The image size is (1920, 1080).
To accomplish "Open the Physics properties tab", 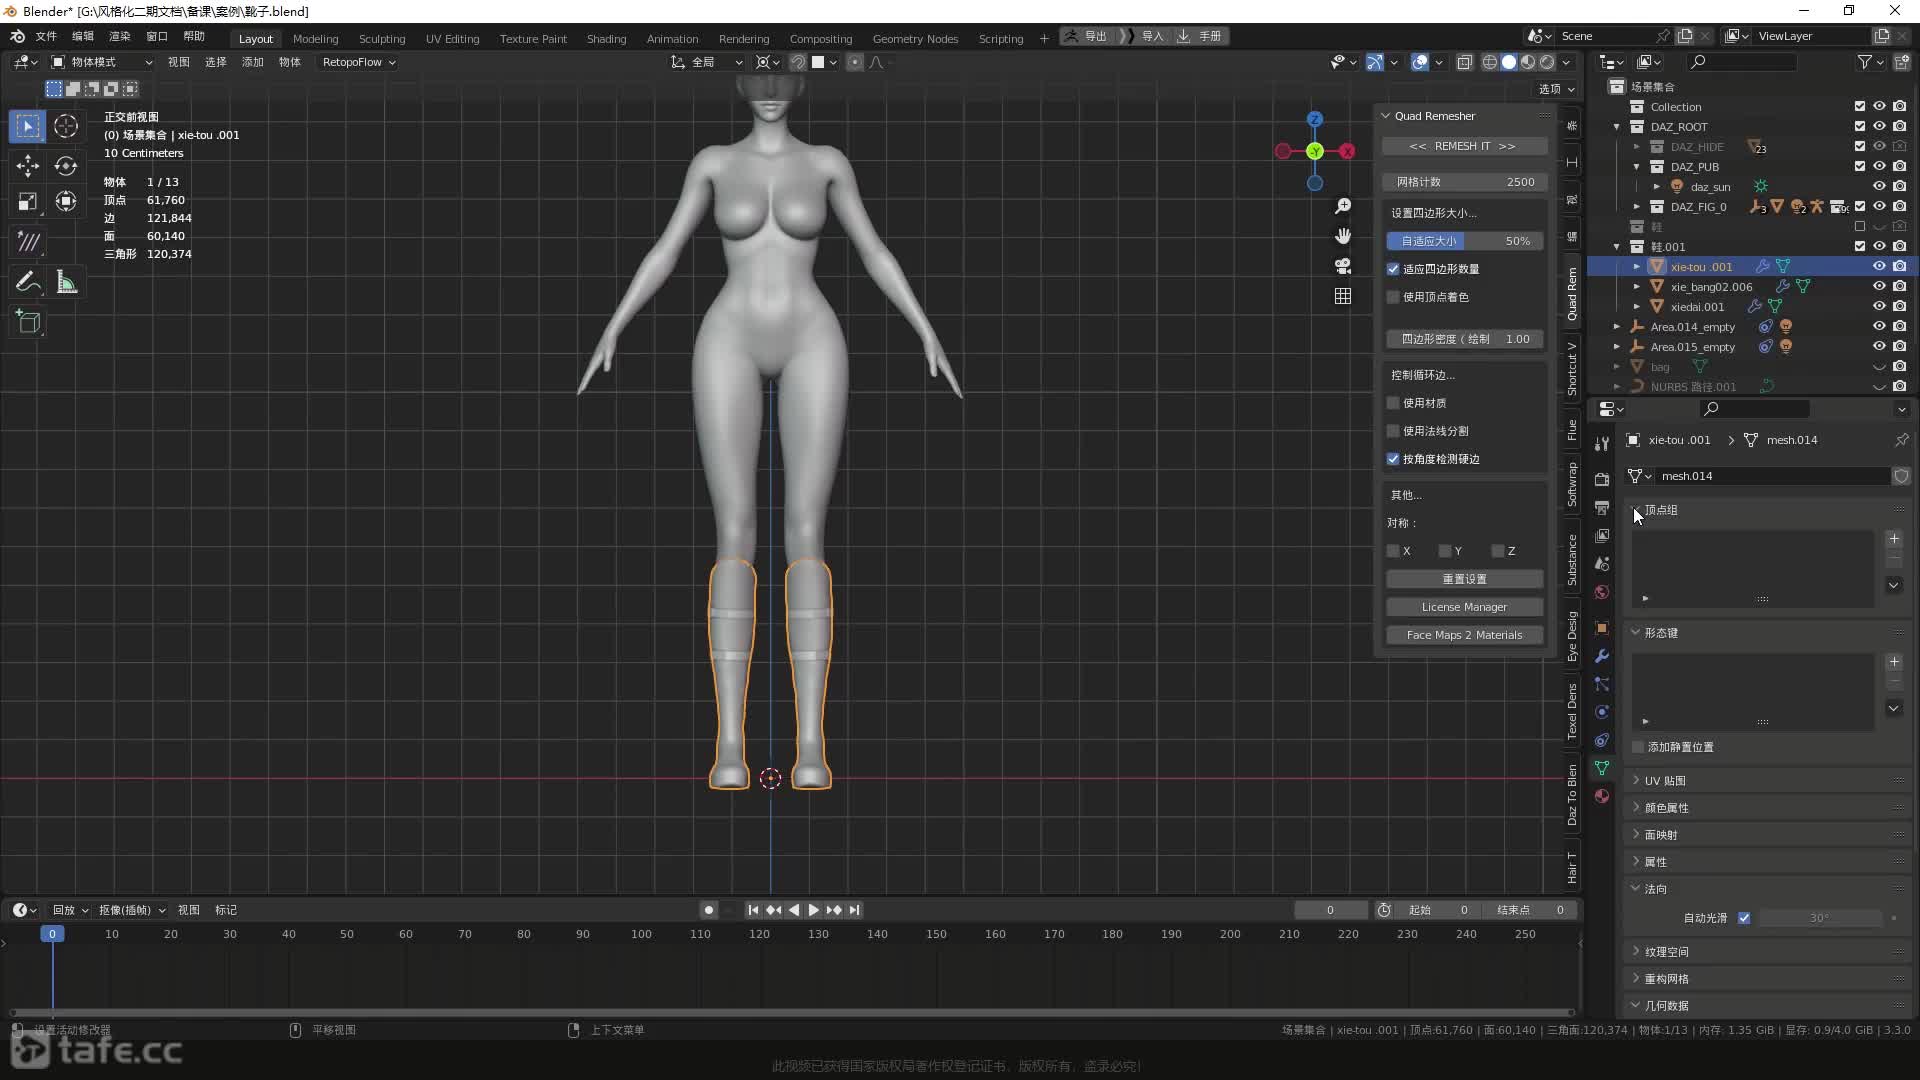I will click(x=1602, y=712).
